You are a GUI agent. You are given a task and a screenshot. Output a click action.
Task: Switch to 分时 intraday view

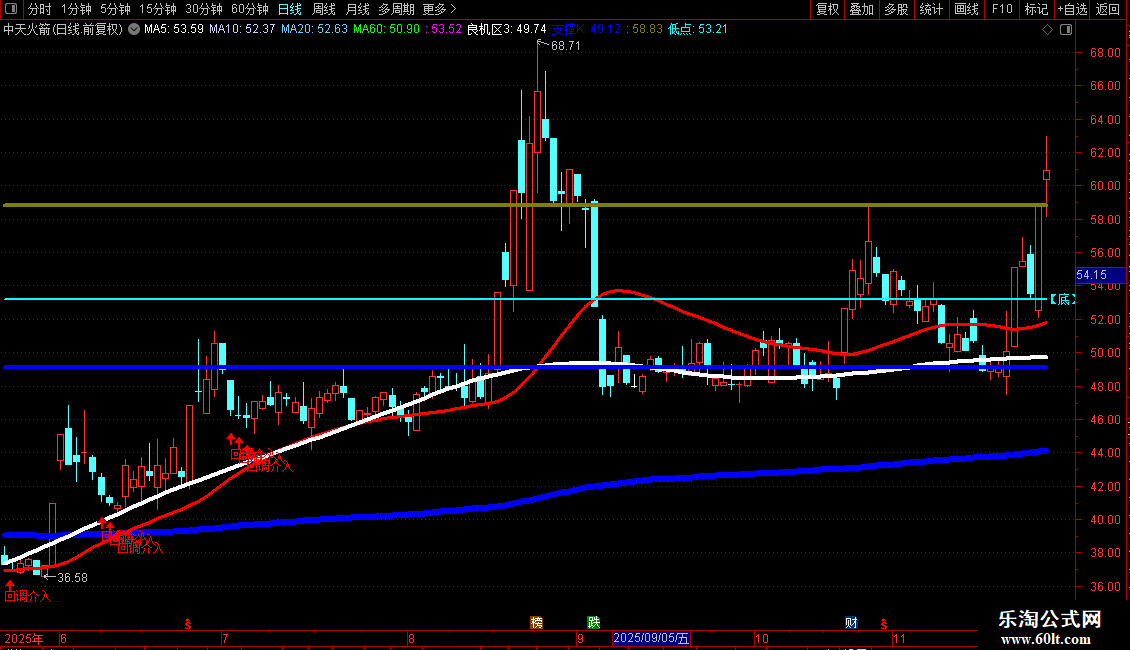(40, 9)
